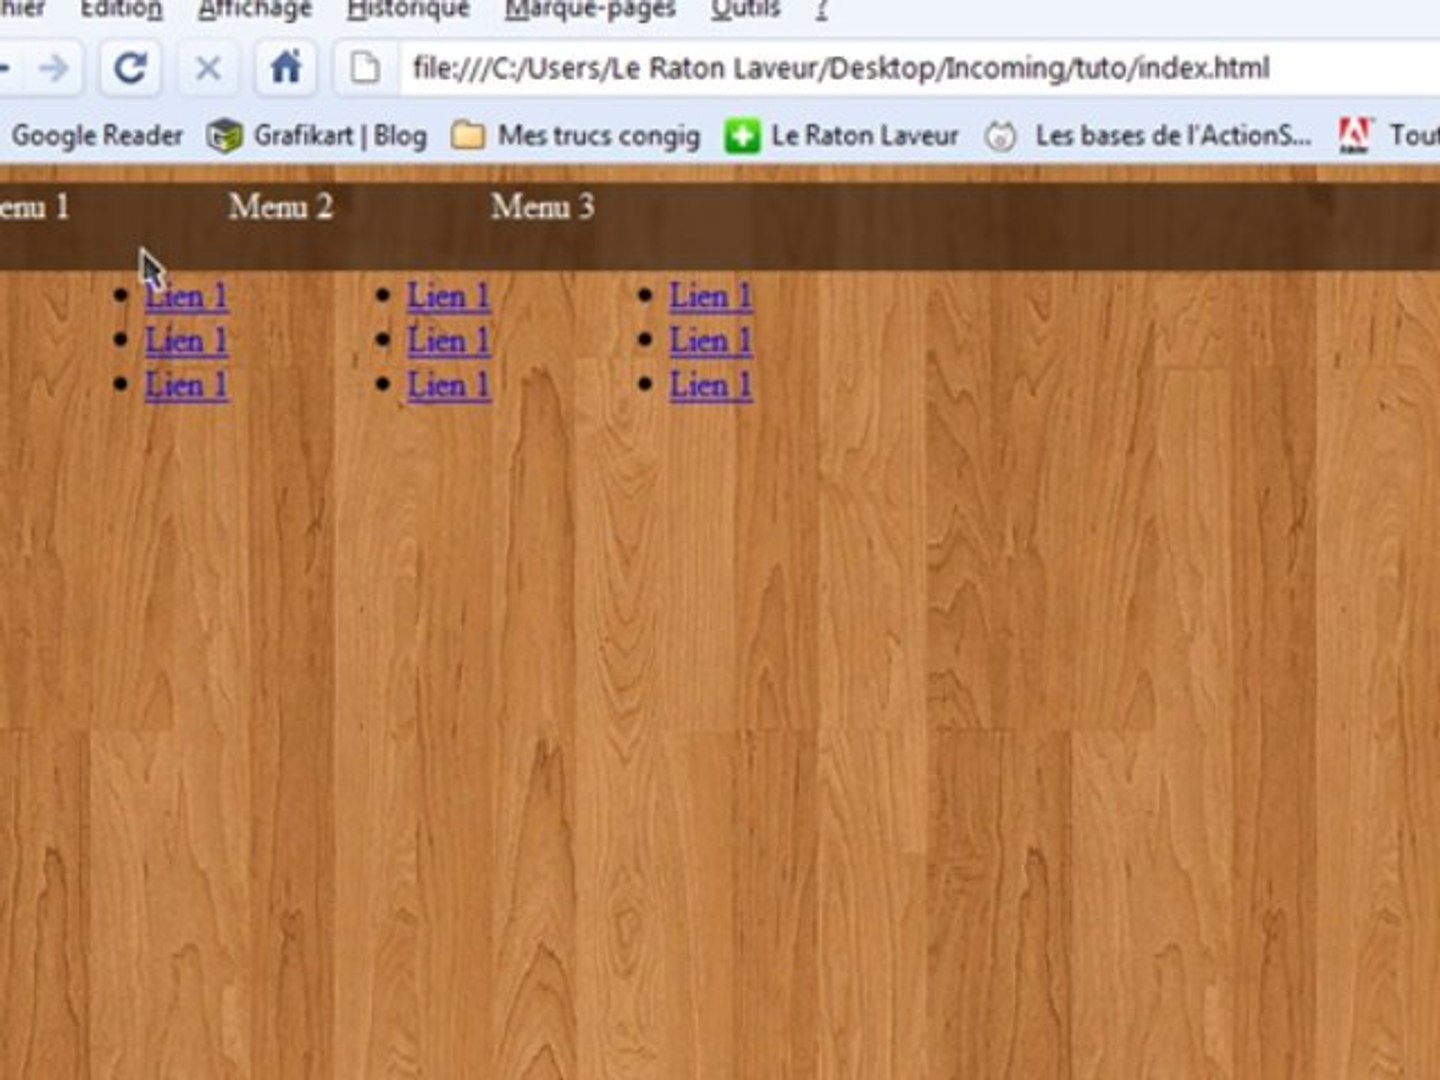Click the Mes trucs congig folder icon
1440x1080 pixels.
(468, 135)
